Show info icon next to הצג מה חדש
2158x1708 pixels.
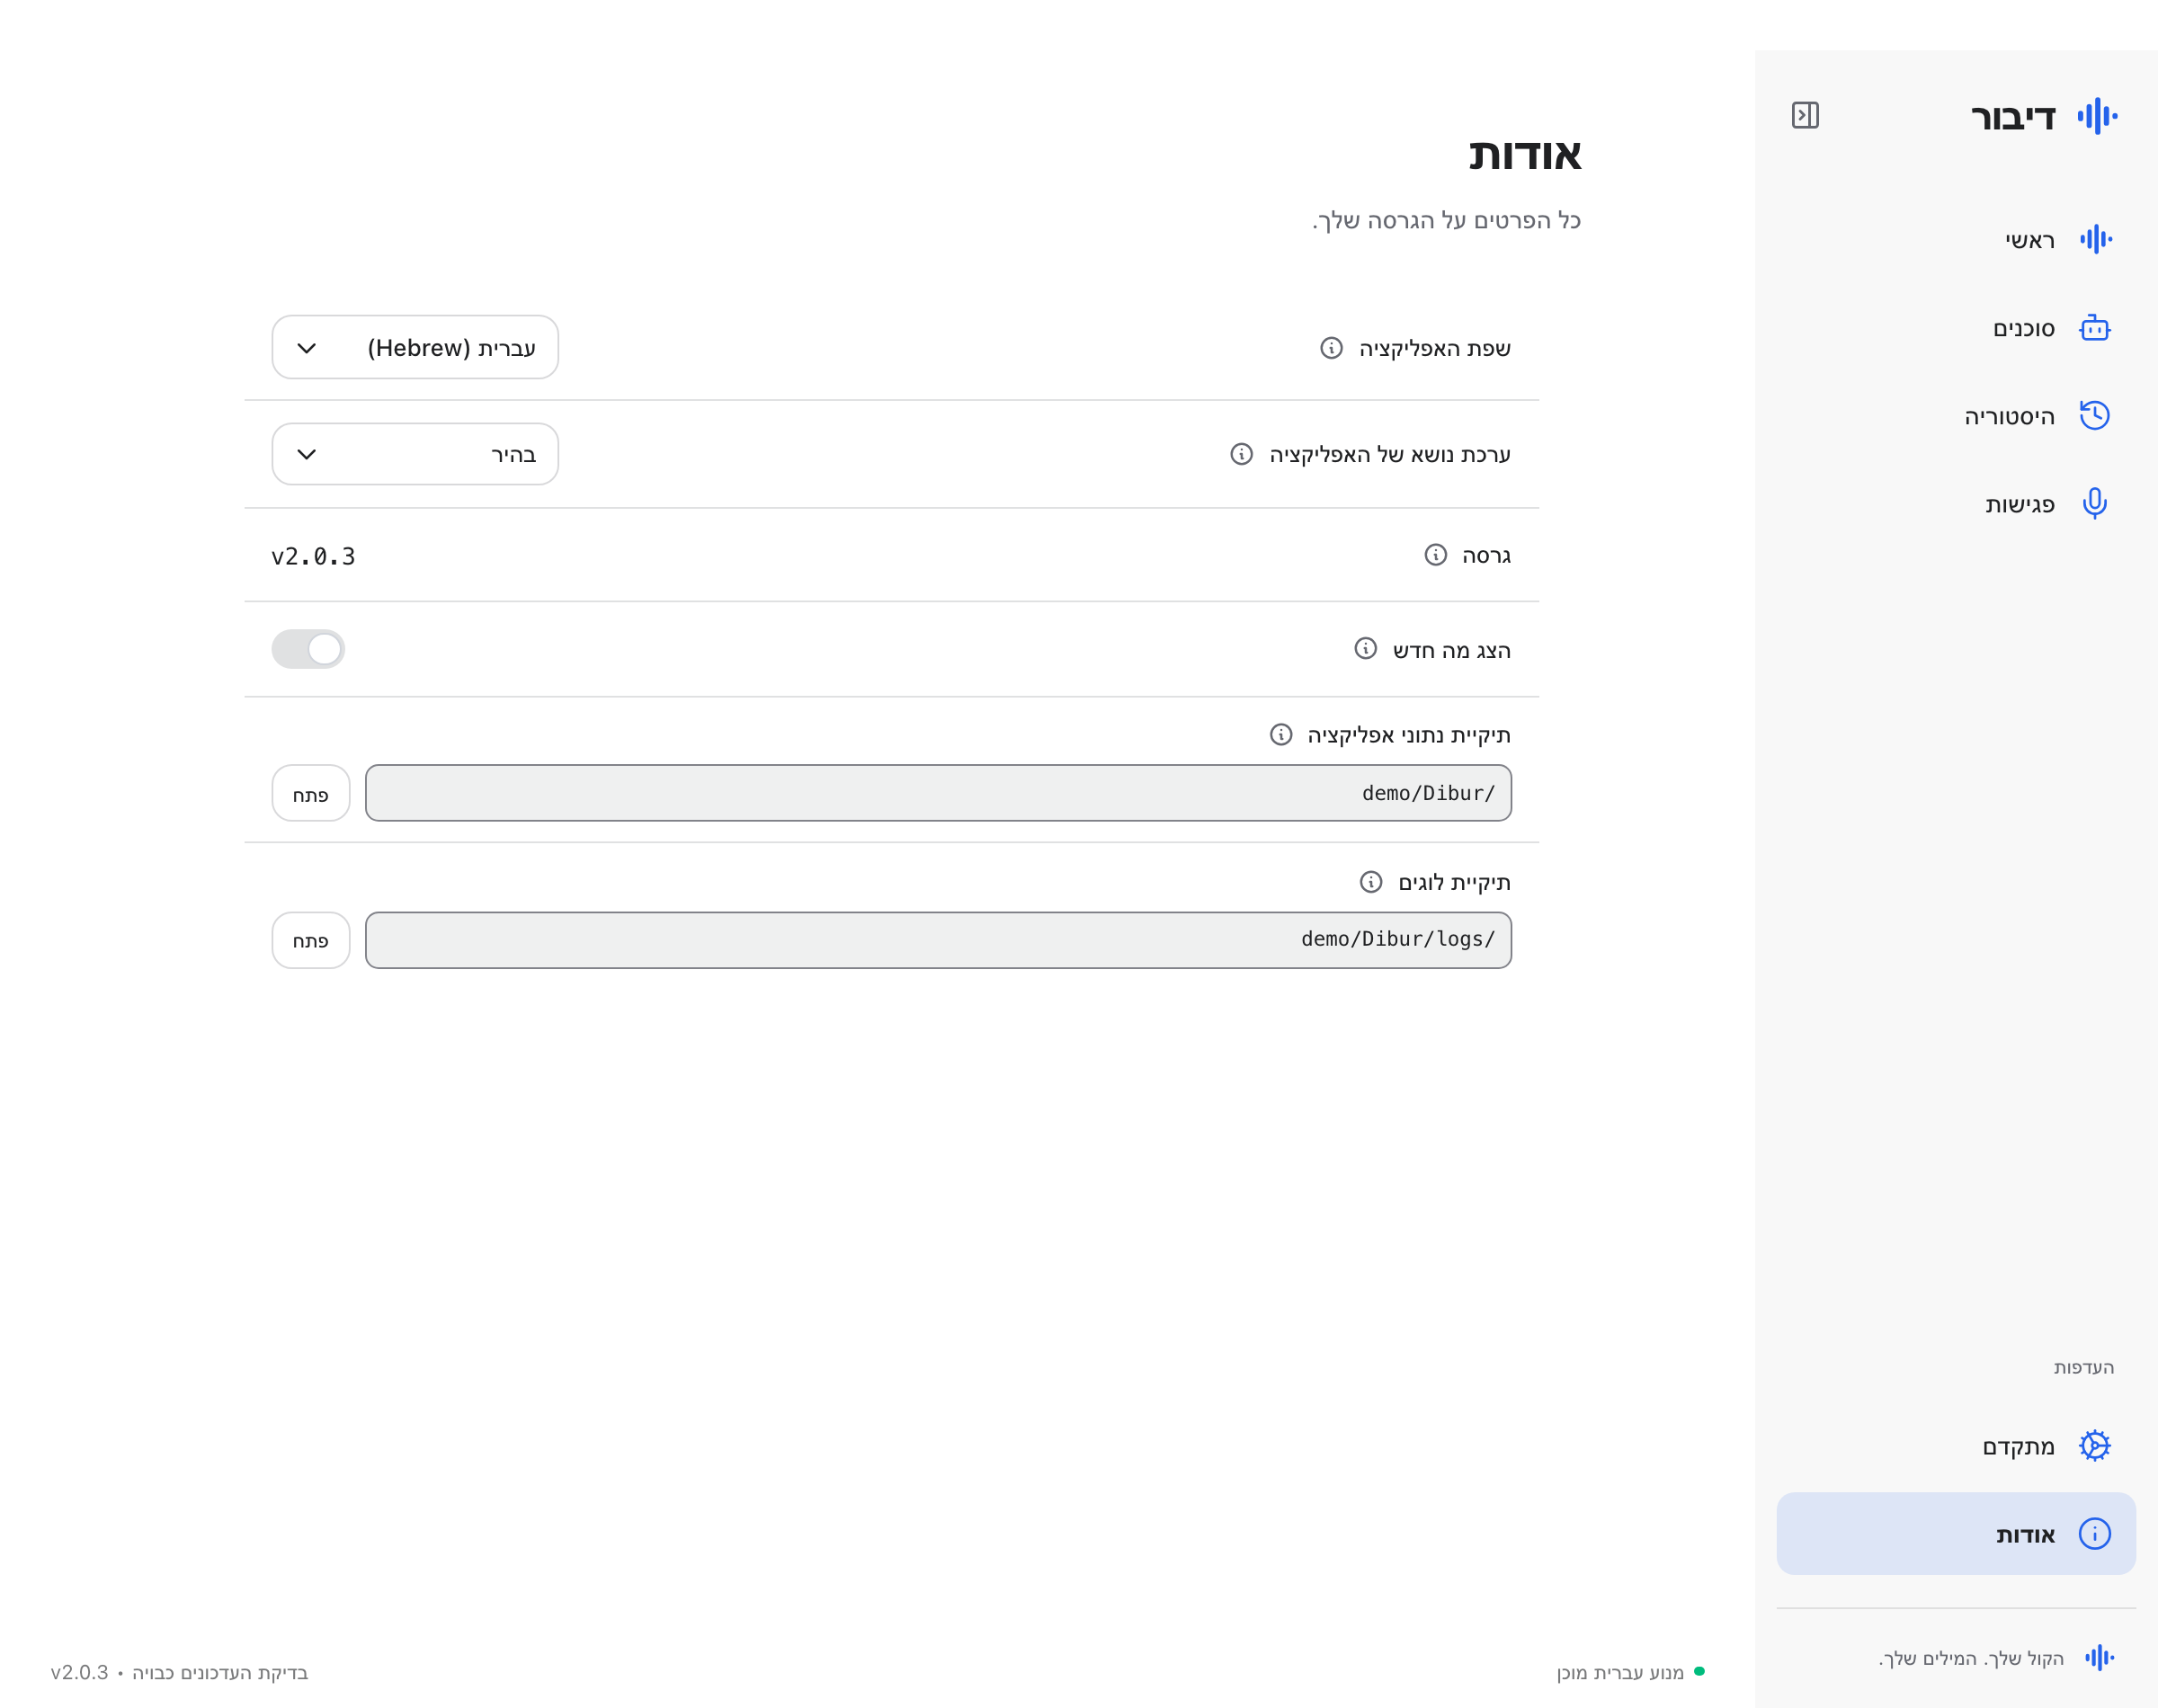coord(1365,649)
